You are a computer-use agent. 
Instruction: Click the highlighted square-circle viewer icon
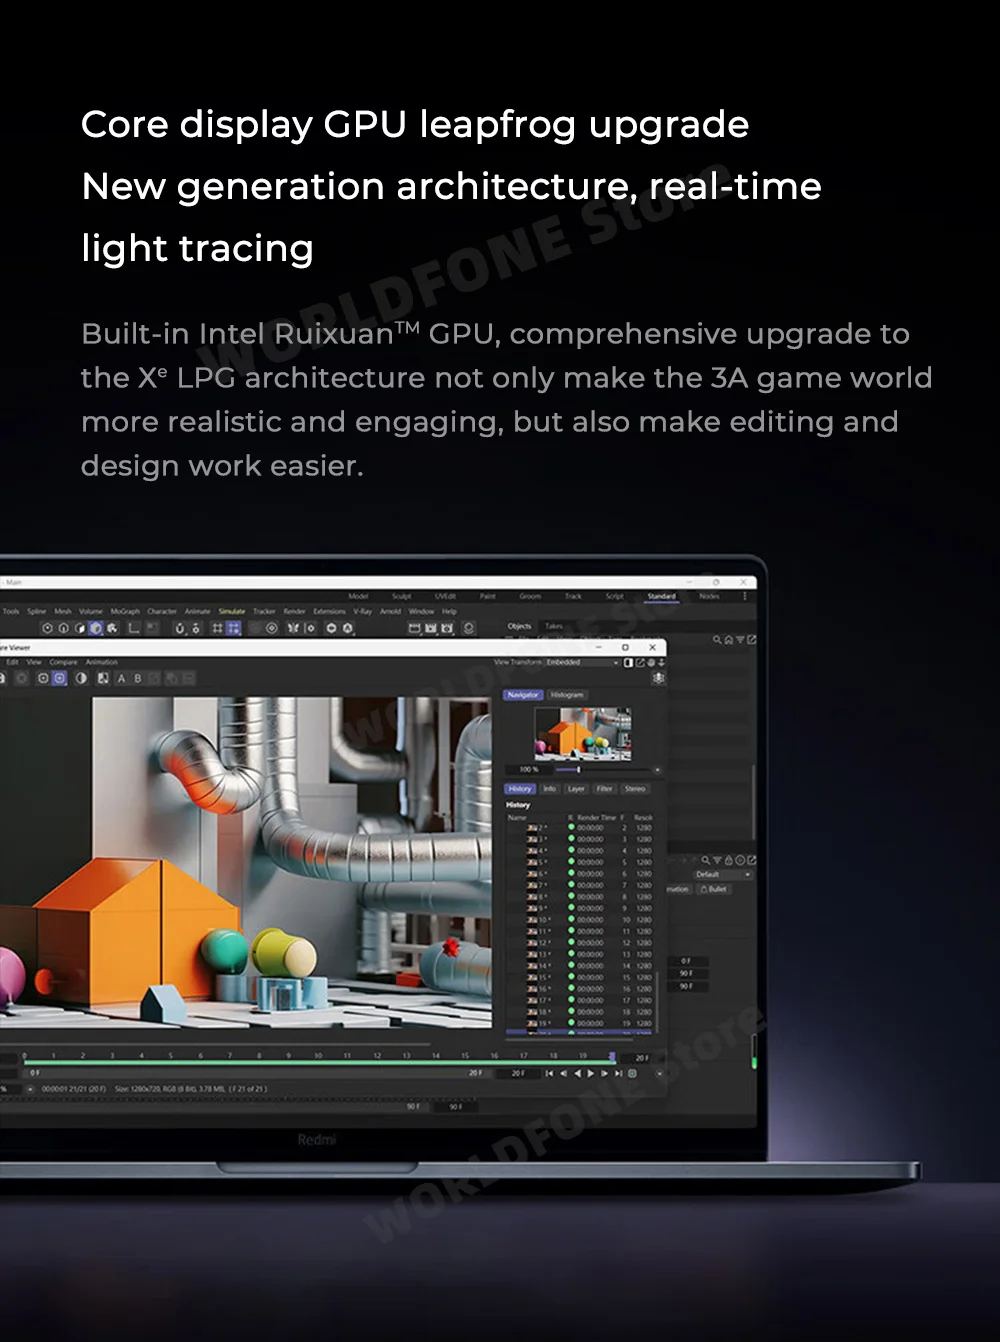coord(60,678)
